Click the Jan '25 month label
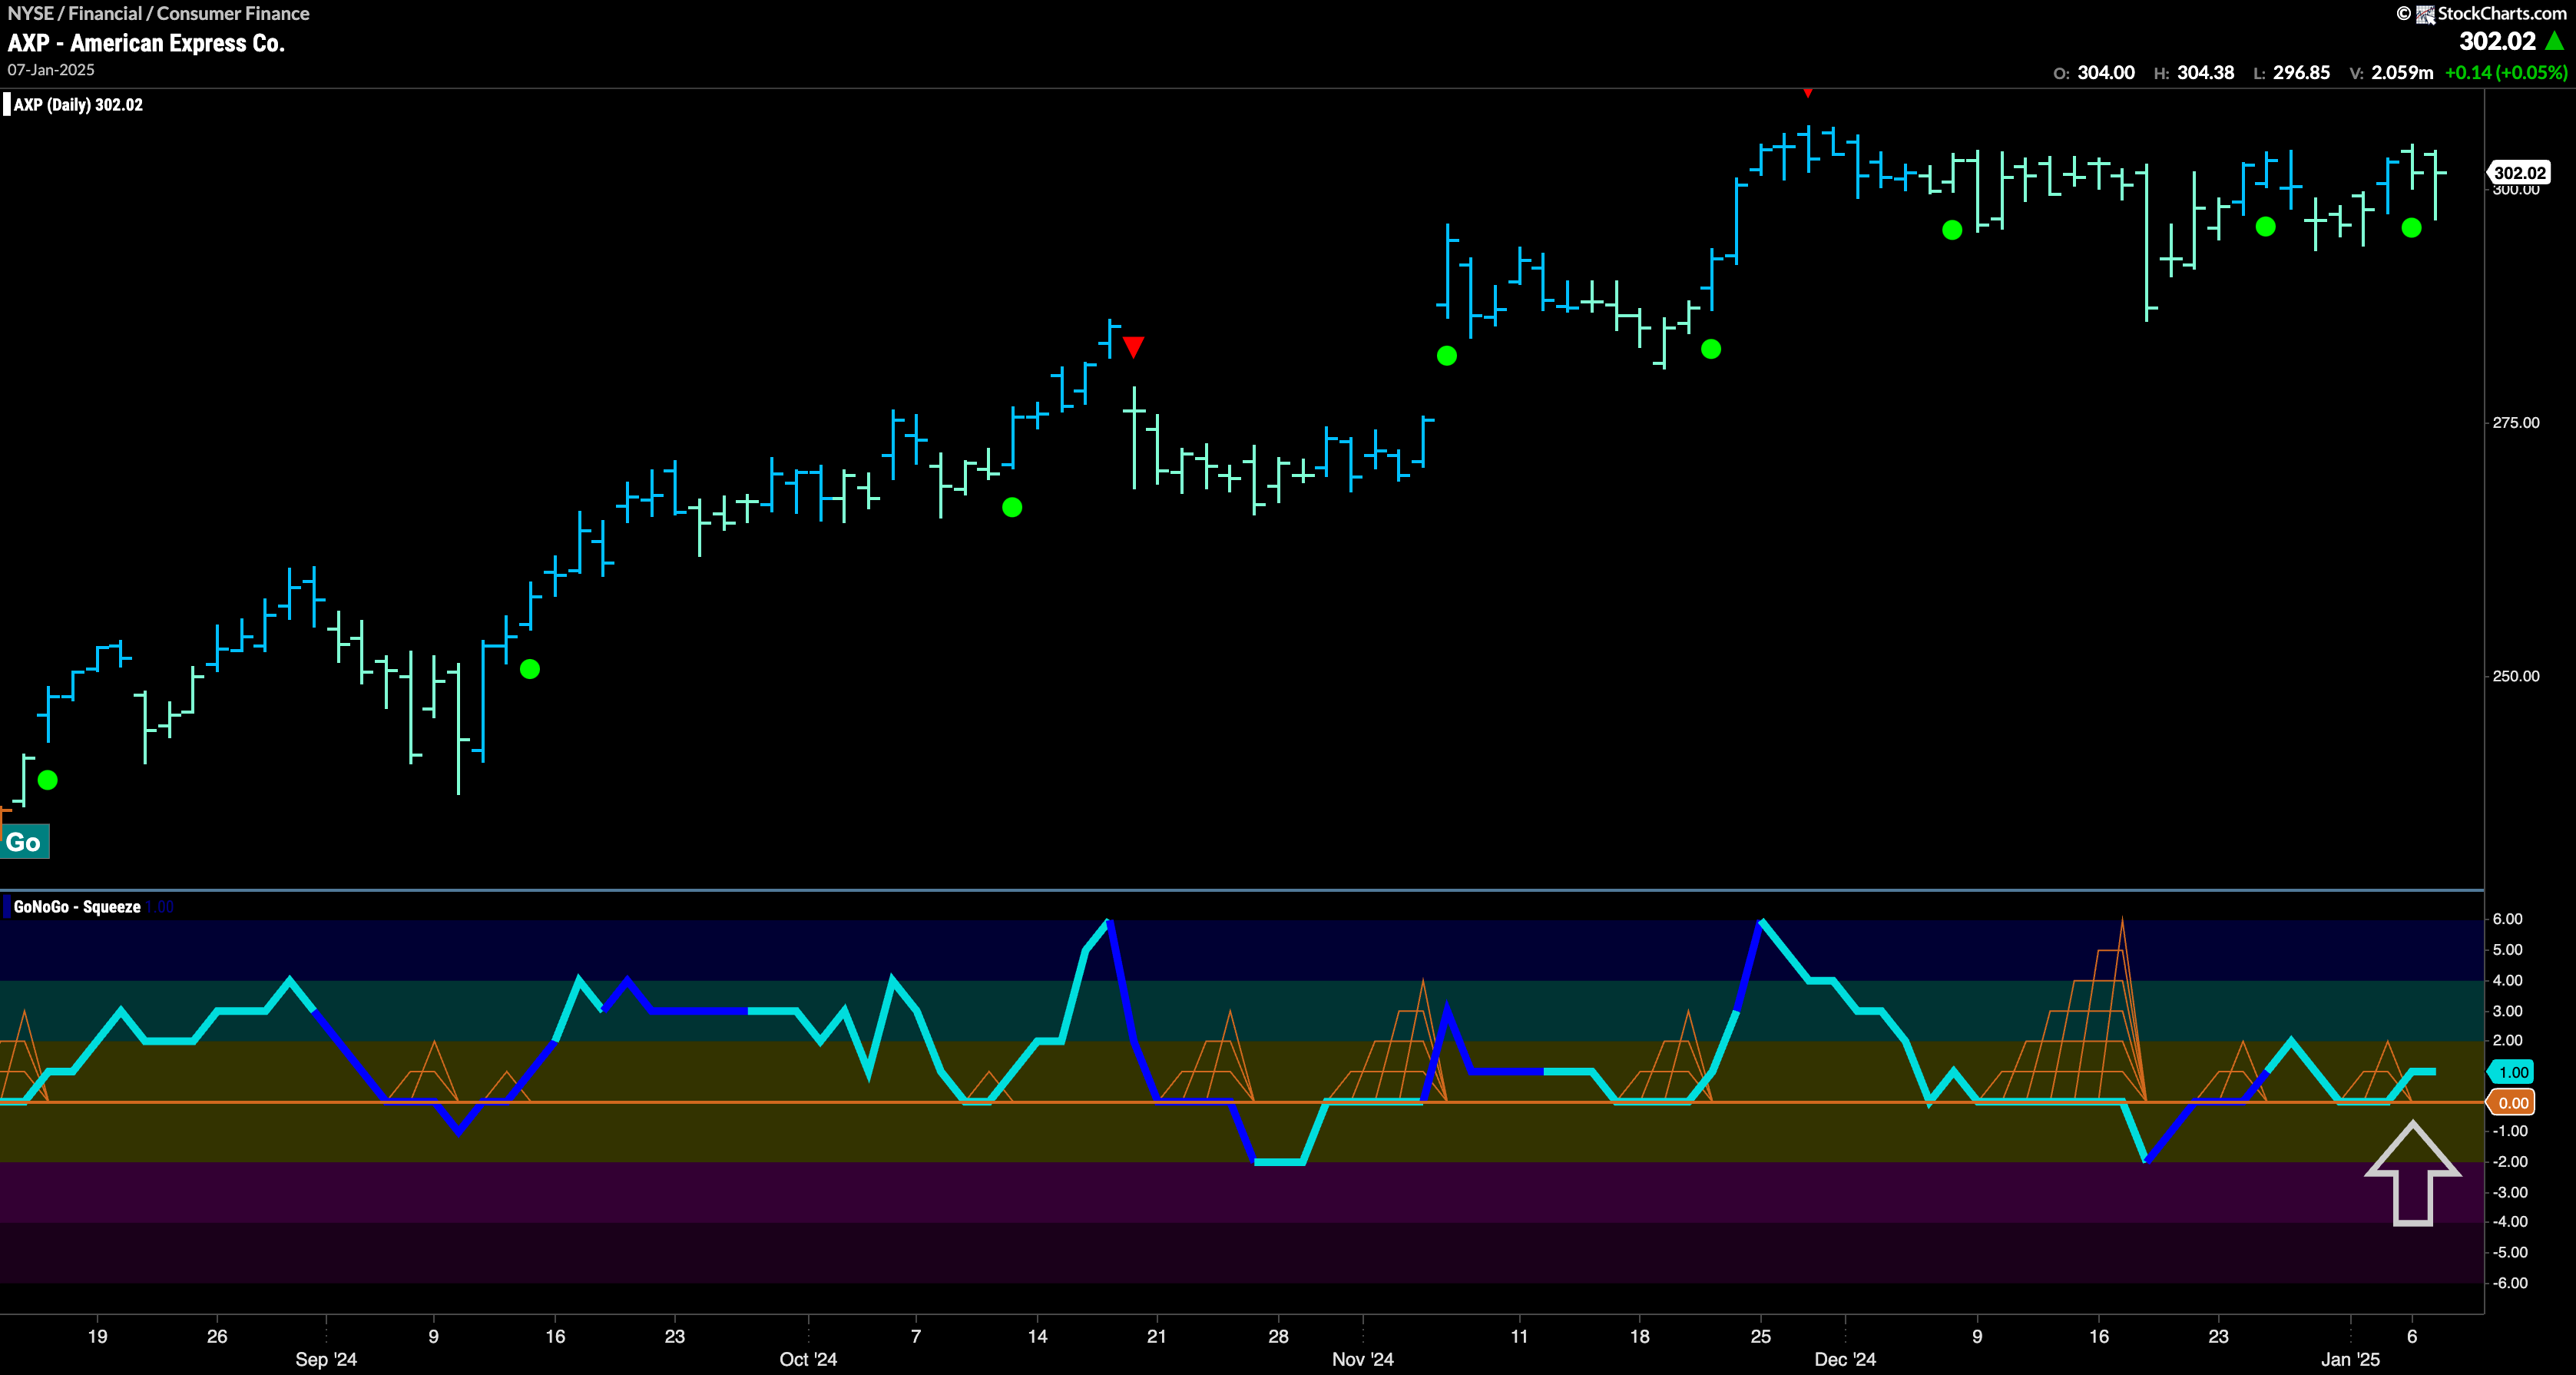Screen dimensions: 2576x1375 point(2350,1359)
